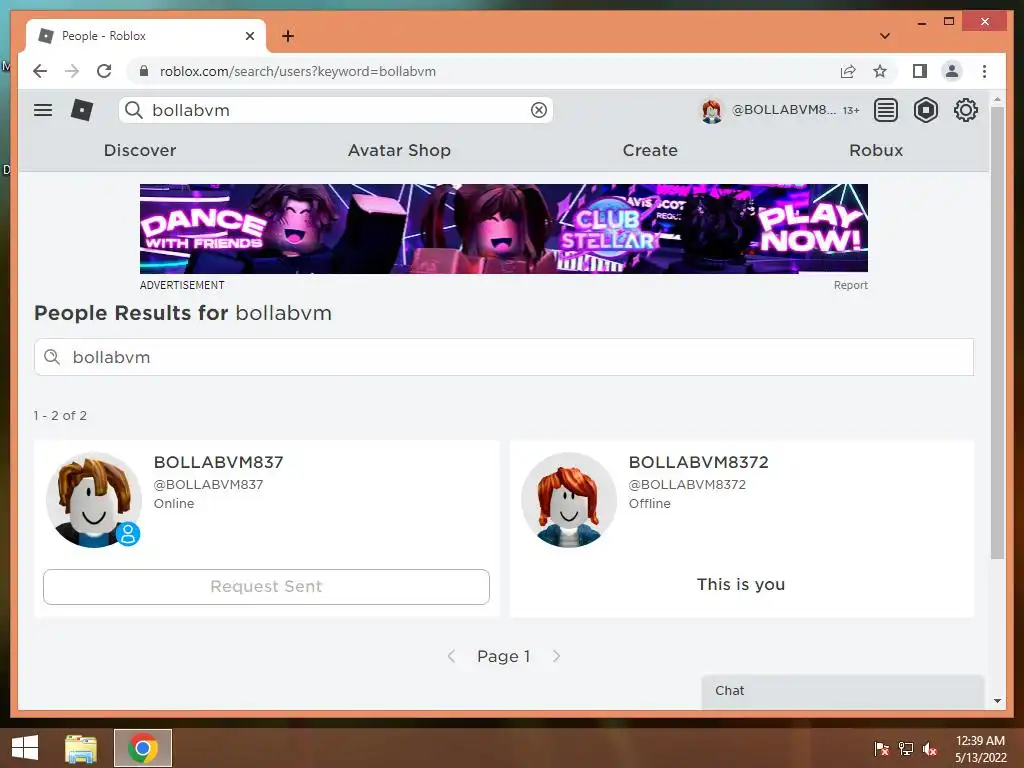Click the BOLLABVM8372 display name
Viewport: 1024px width, 768px height.
click(x=698, y=462)
